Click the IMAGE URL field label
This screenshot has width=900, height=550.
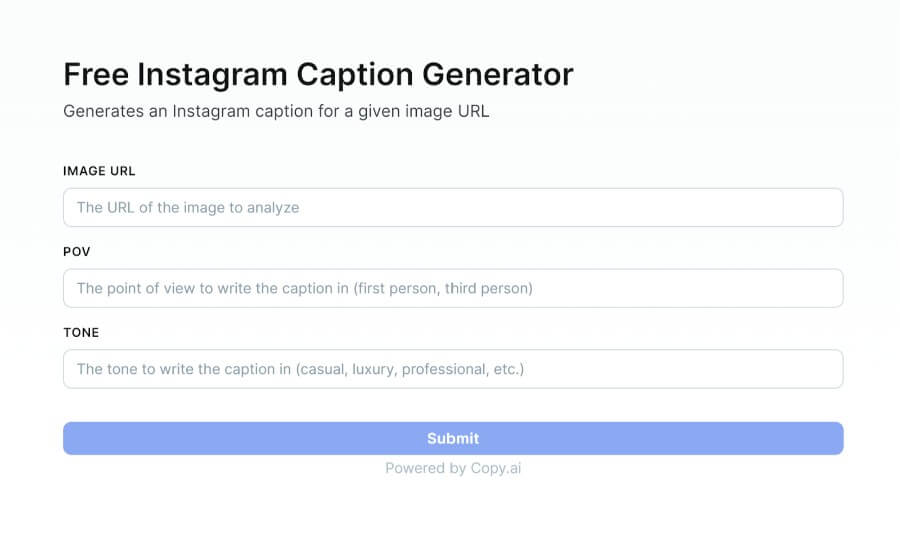click(99, 171)
